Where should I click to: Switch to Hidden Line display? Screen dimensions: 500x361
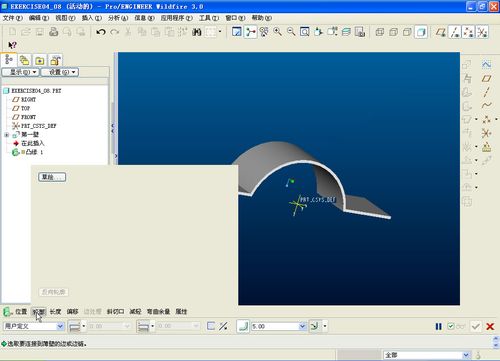click(x=393, y=32)
